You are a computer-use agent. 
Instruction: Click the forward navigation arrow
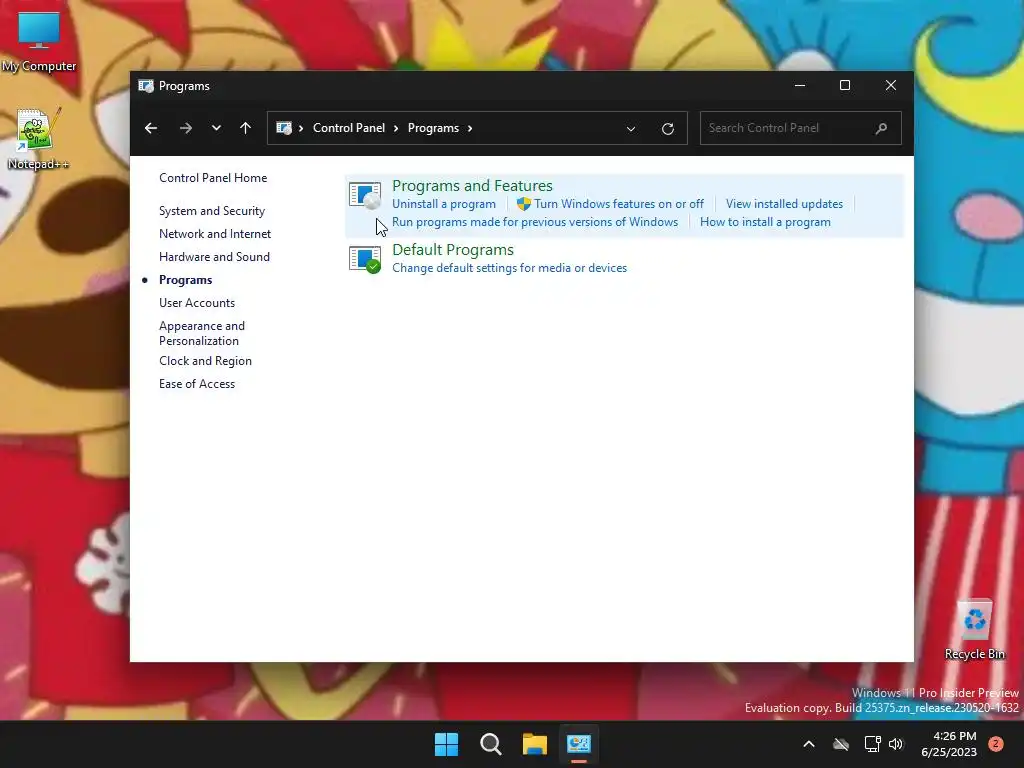[185, 128]
